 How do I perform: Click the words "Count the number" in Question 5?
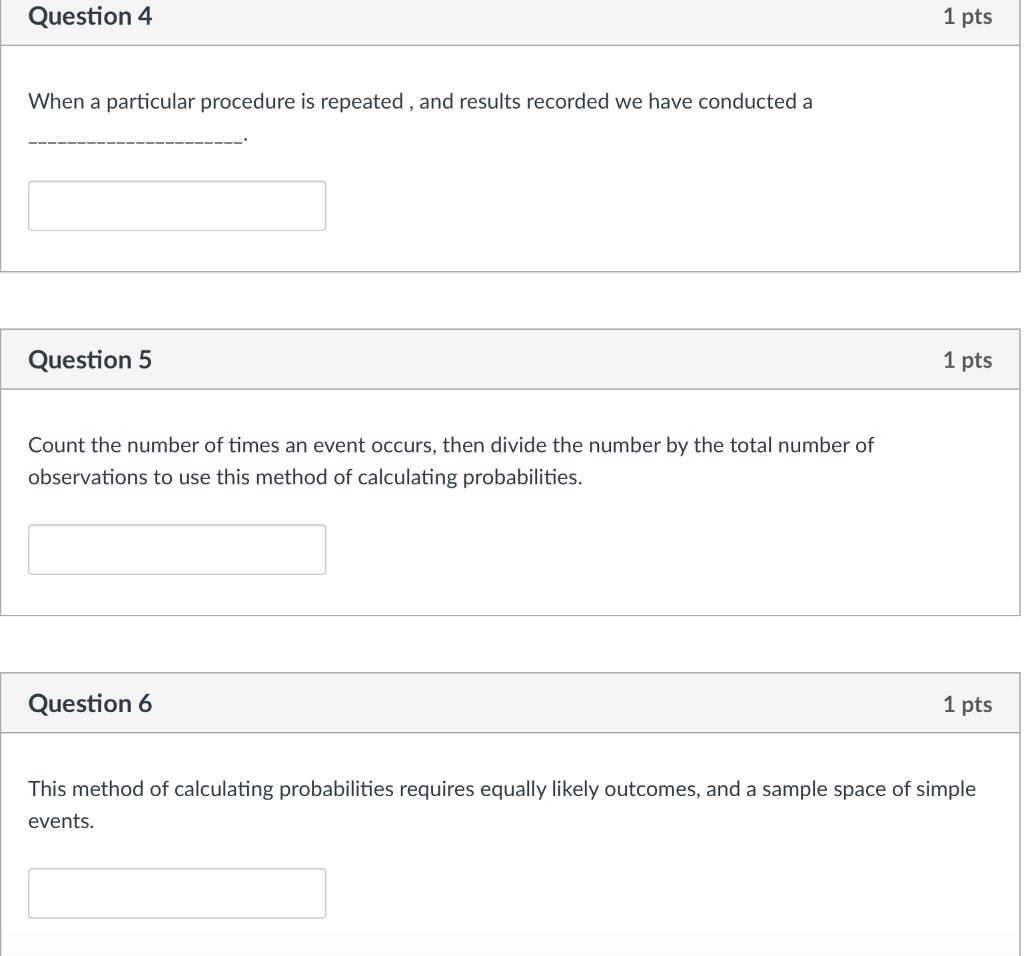(97, 446)
